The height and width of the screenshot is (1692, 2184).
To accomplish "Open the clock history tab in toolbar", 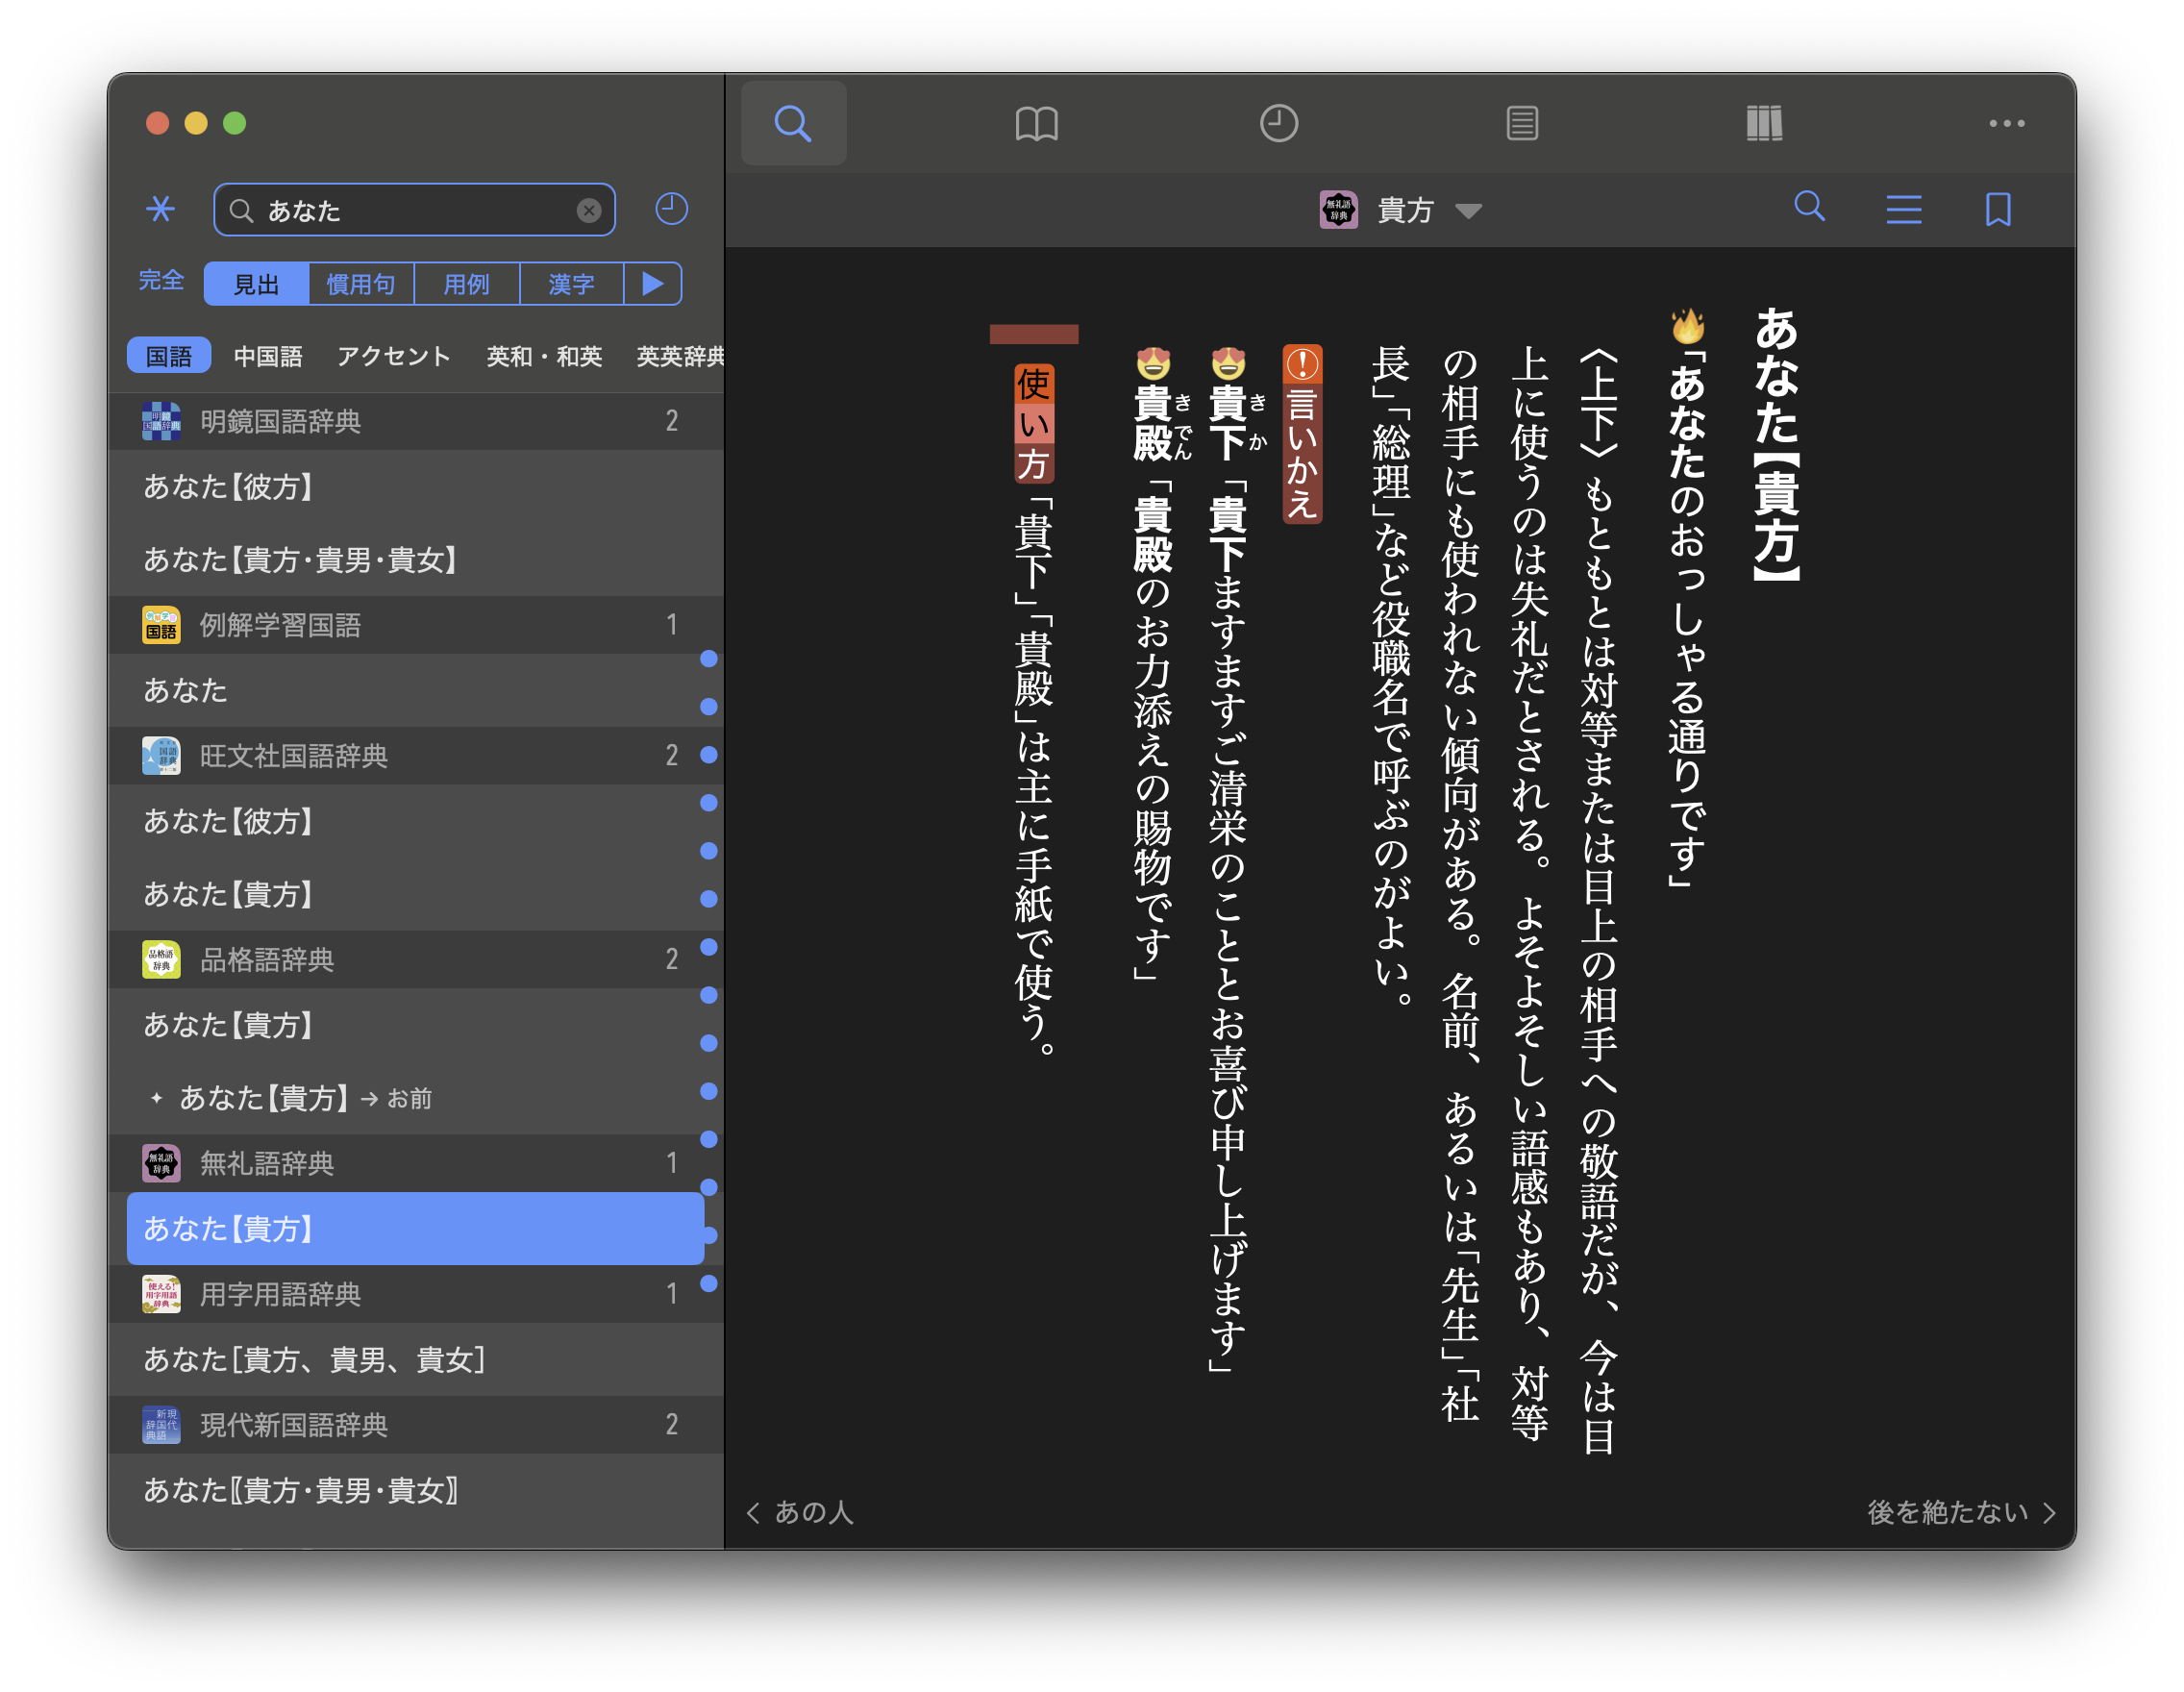I will pyautogui.click(x=1278, y=123).
